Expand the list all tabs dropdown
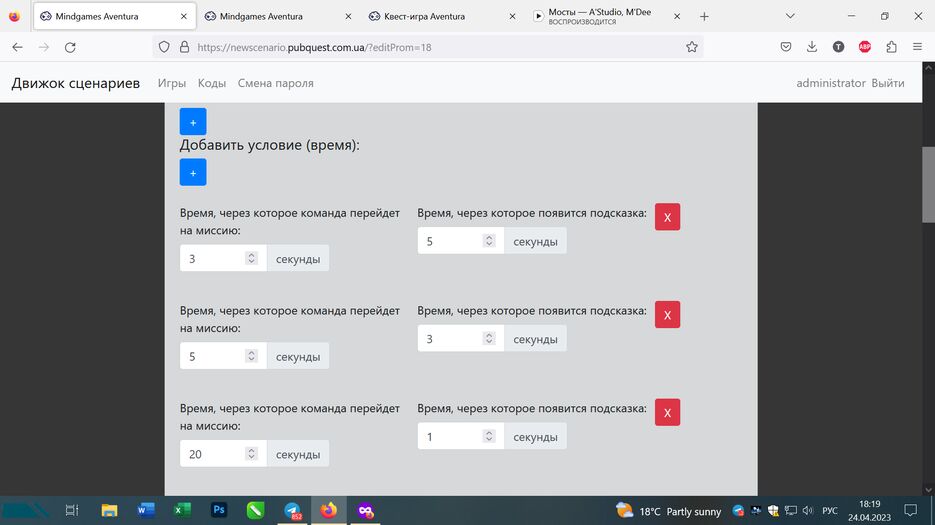The height and width of the screenshot is (525, 935). click(x=790, y=16)
